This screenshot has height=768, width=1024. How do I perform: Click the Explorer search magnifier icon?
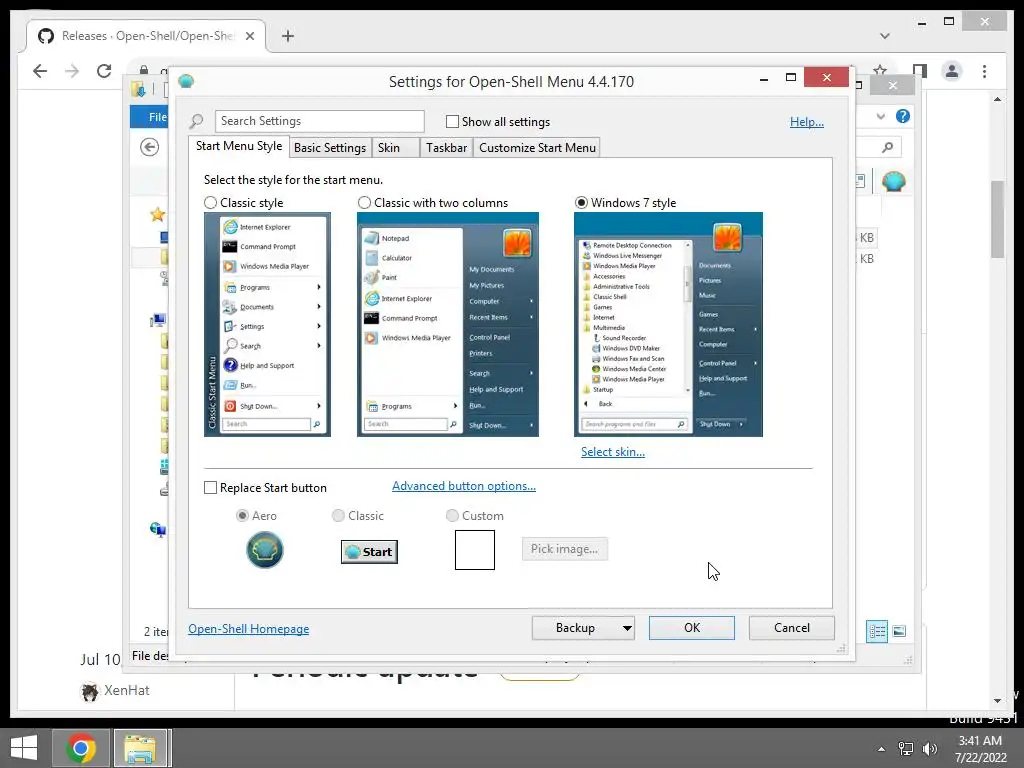(x=888, y=148)
